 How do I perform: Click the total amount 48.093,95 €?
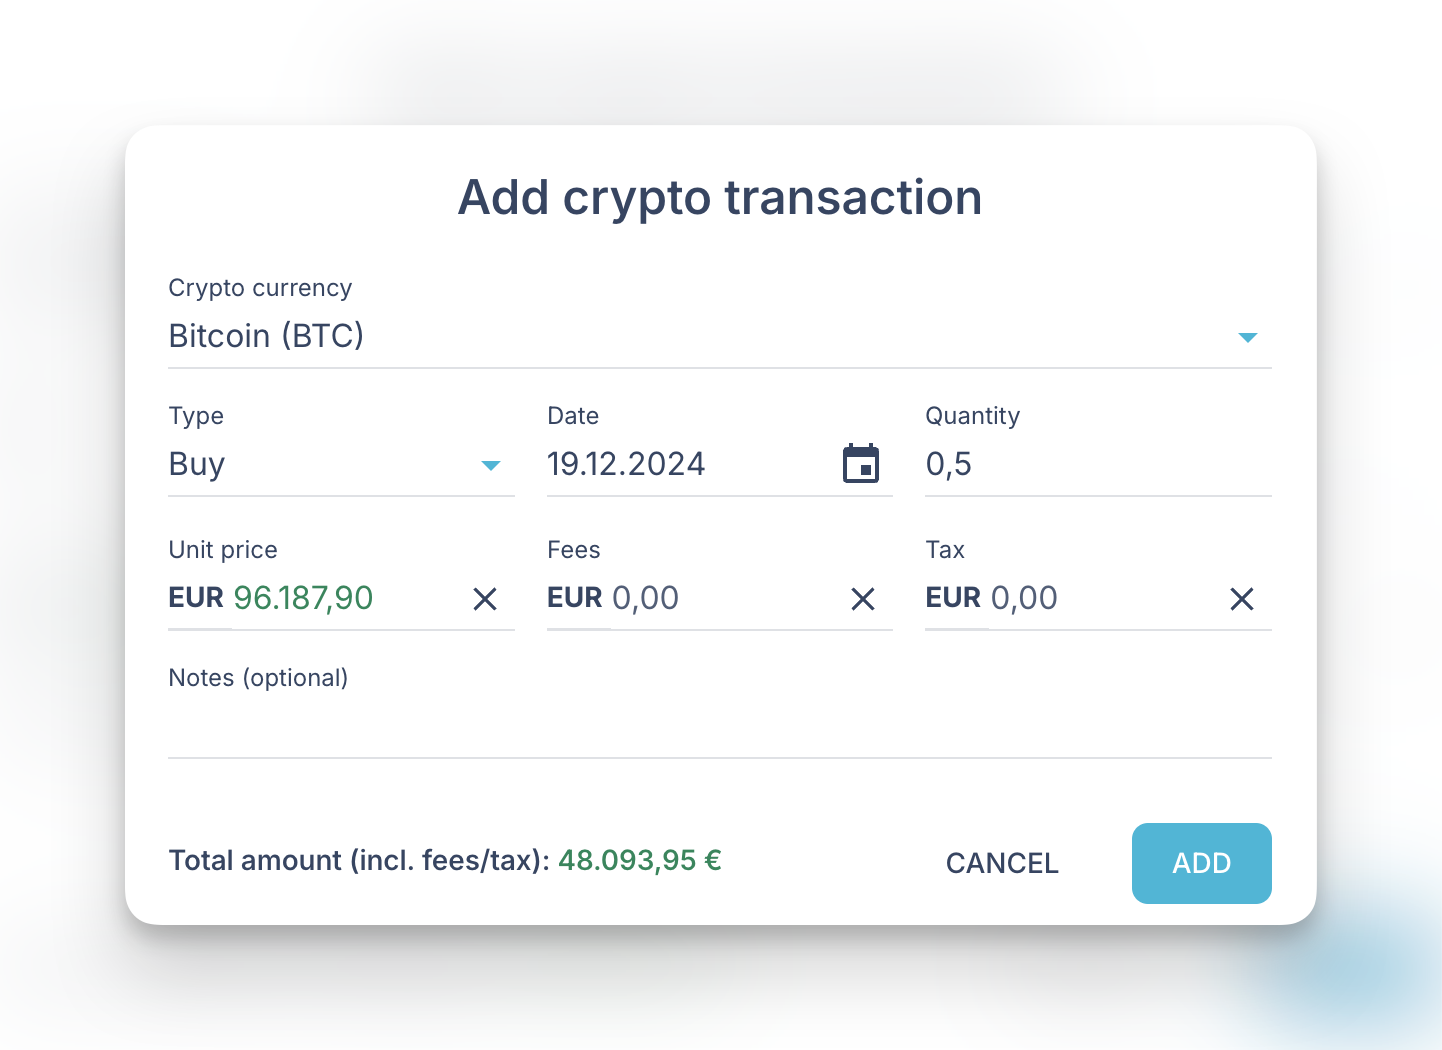coord(639,860)
